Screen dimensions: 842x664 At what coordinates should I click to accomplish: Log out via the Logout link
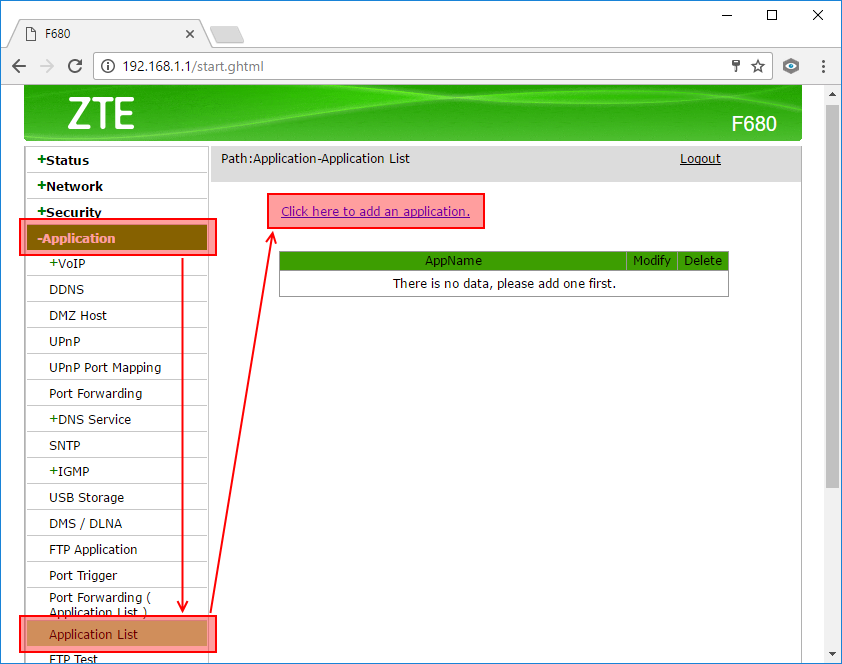700,159
